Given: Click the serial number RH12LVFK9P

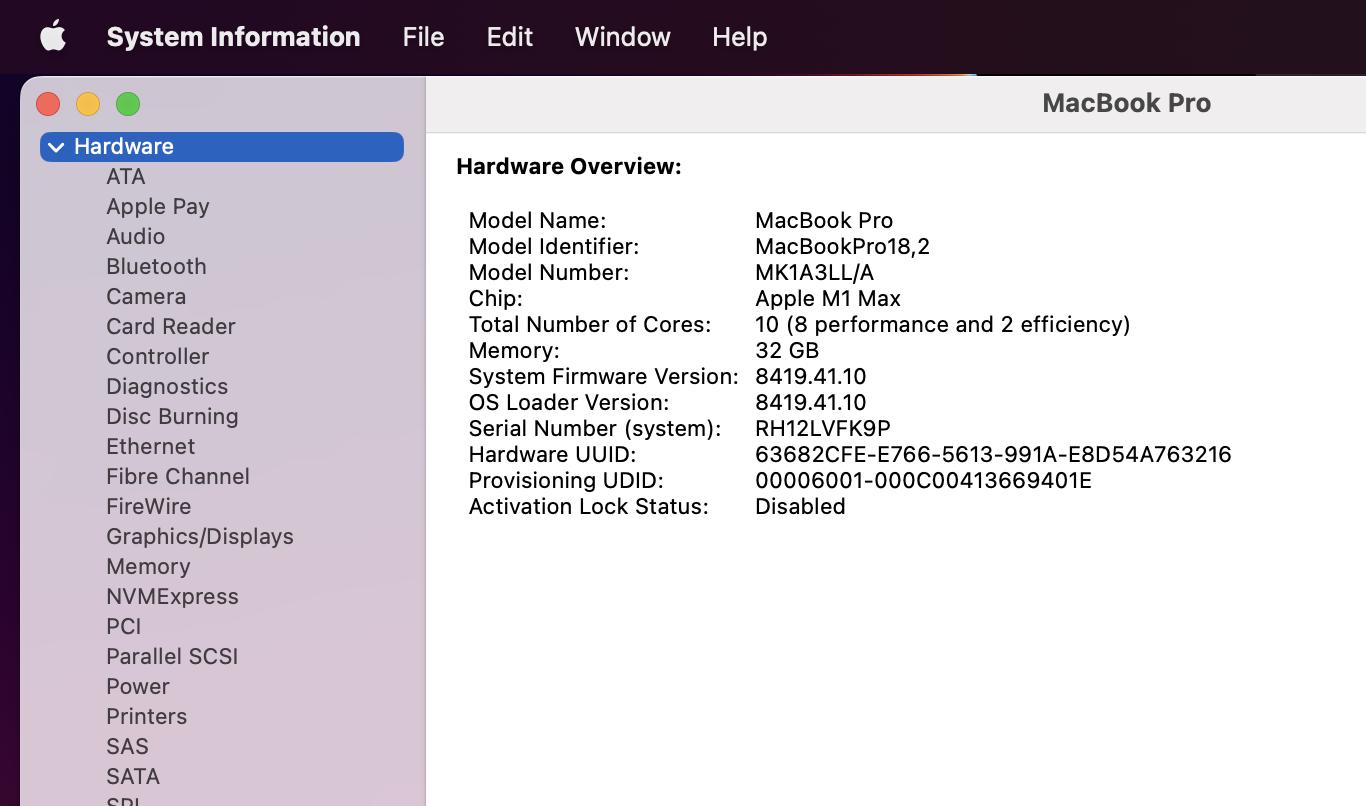Looking at the screenshot, I should (823, 428).
